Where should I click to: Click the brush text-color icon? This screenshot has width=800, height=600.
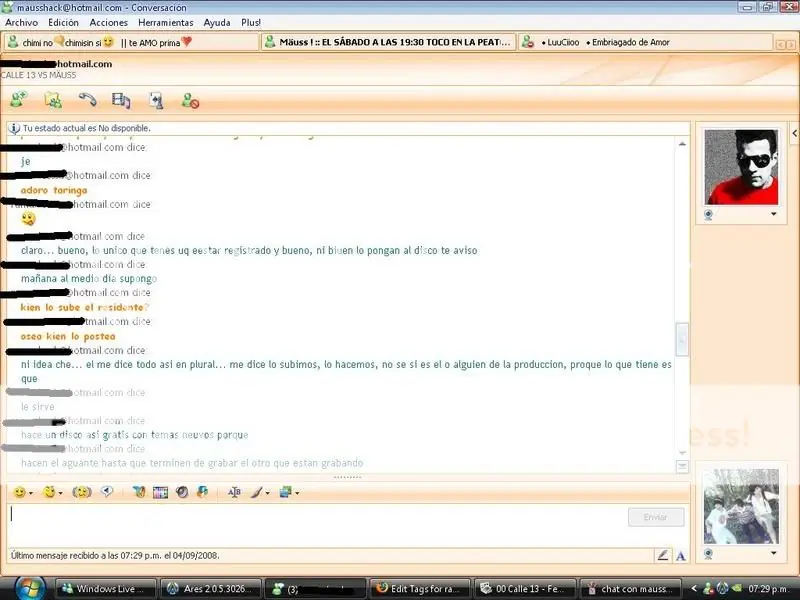click(257, 492)
